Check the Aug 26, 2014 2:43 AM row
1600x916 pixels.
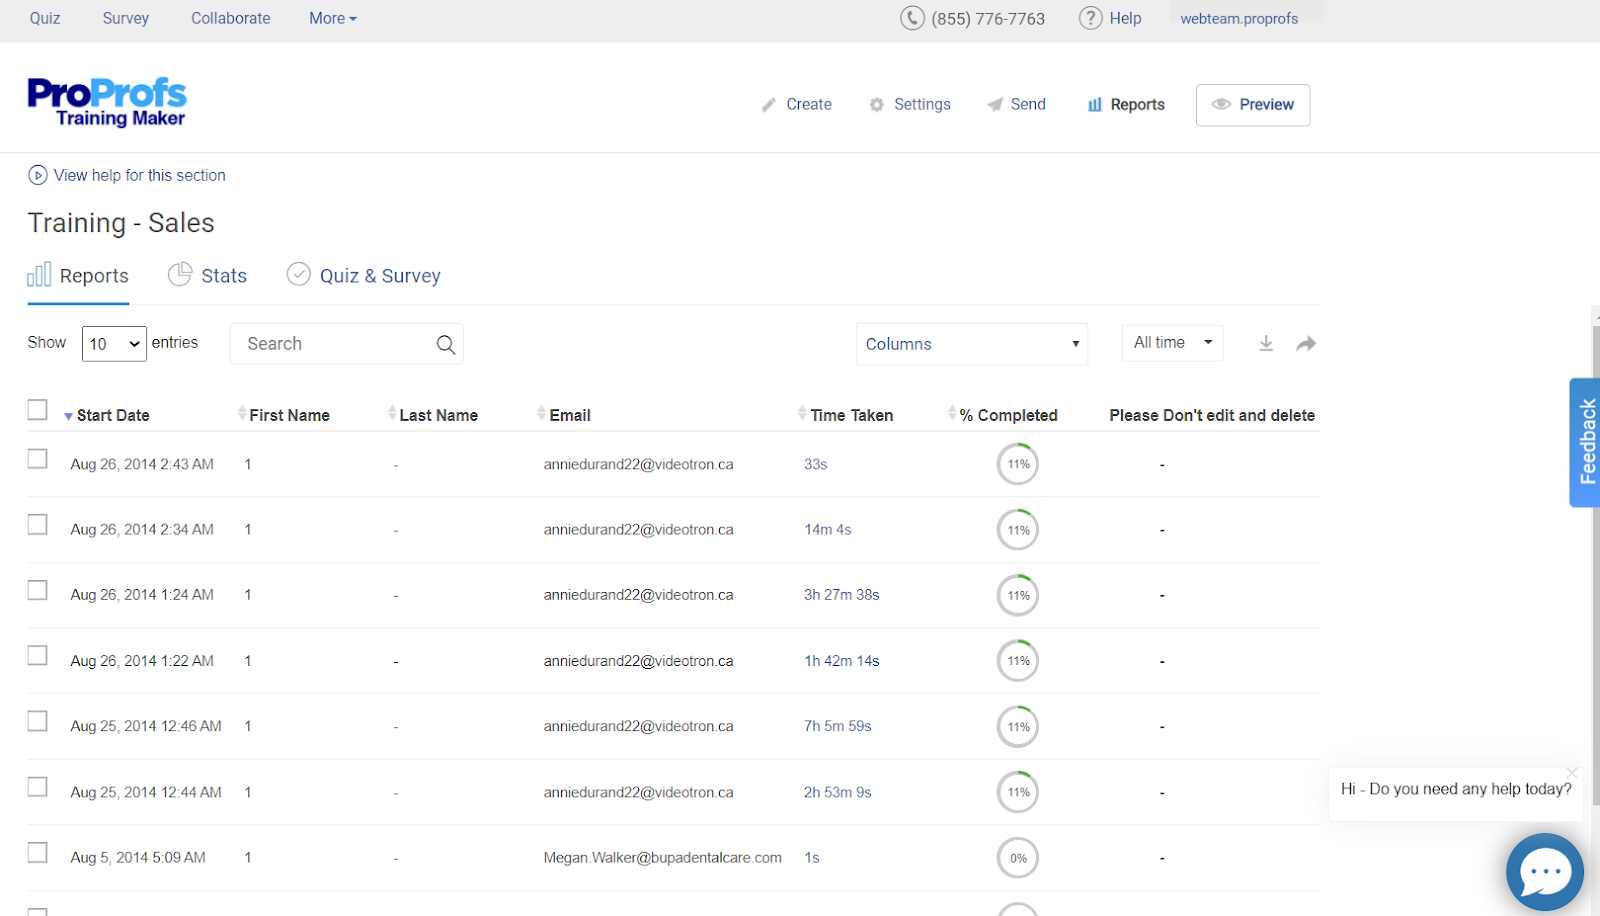click(x=37, y=459)
